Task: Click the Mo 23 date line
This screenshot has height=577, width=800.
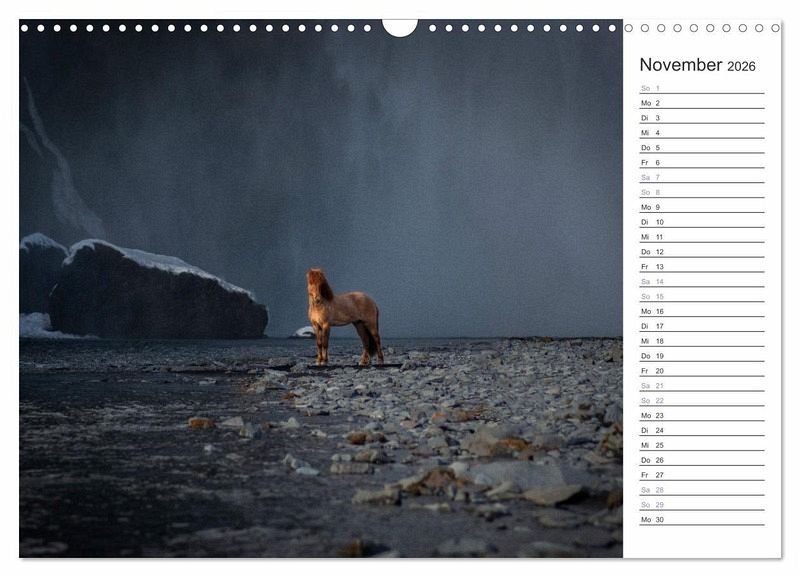Action: (x=701, y=415)
